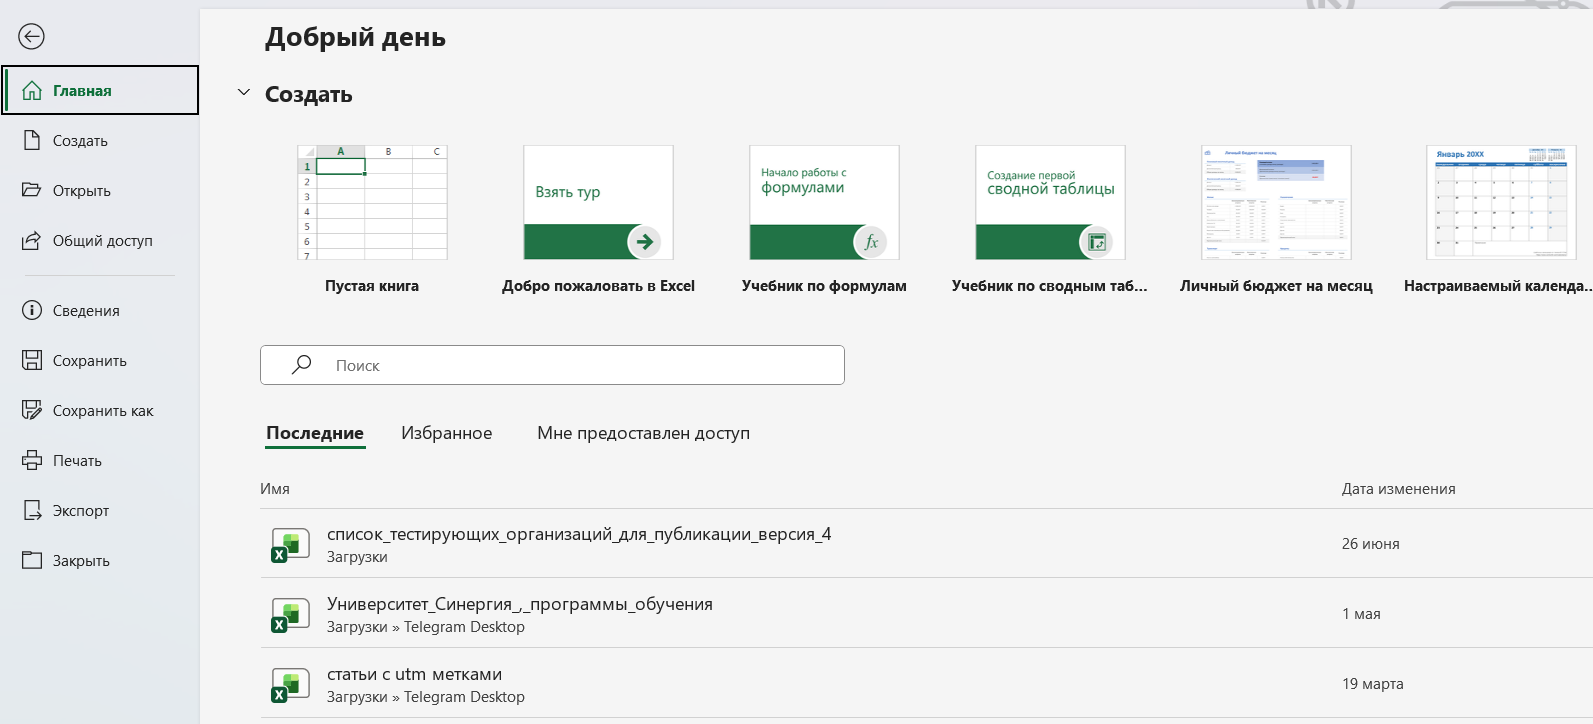Click the Дата изменения column header

[1398, 489]
